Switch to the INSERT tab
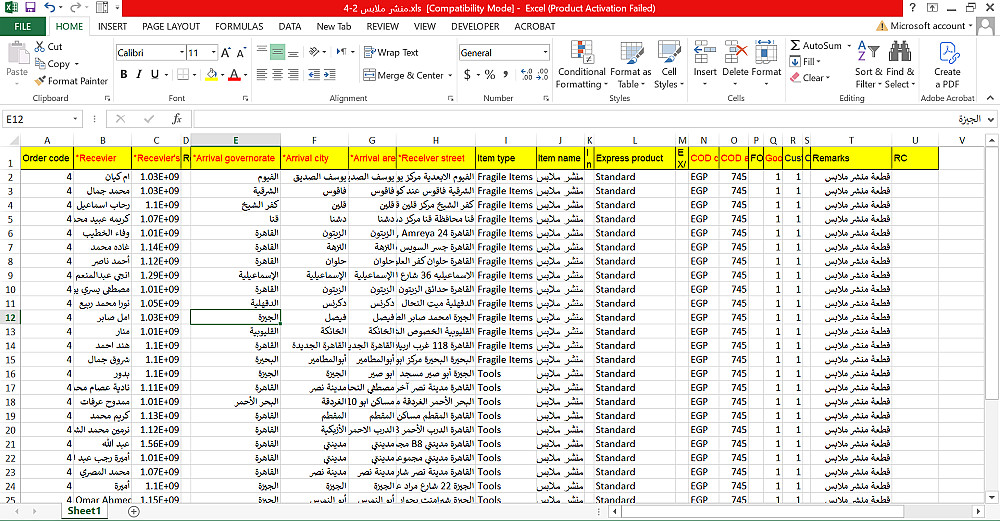1000x521 pixels. coord(112,27)
